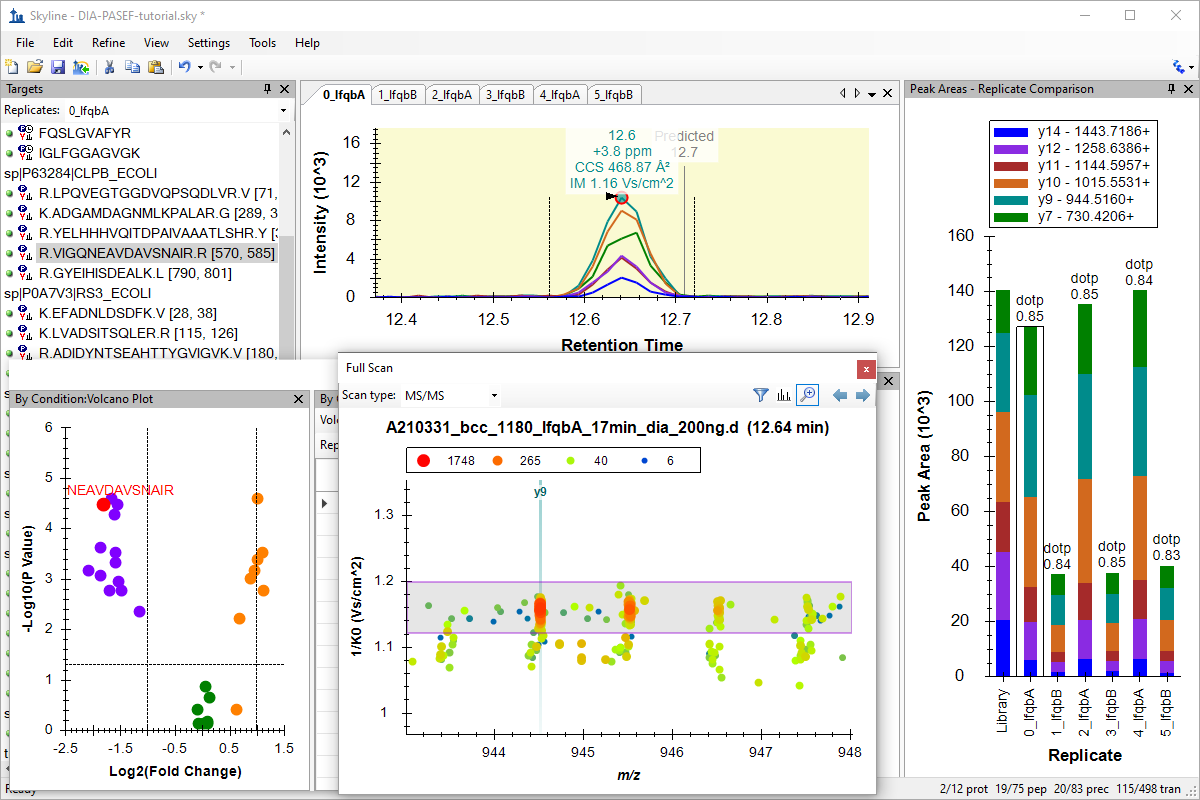Pin the Peak Areas panel

[1172, 89]
